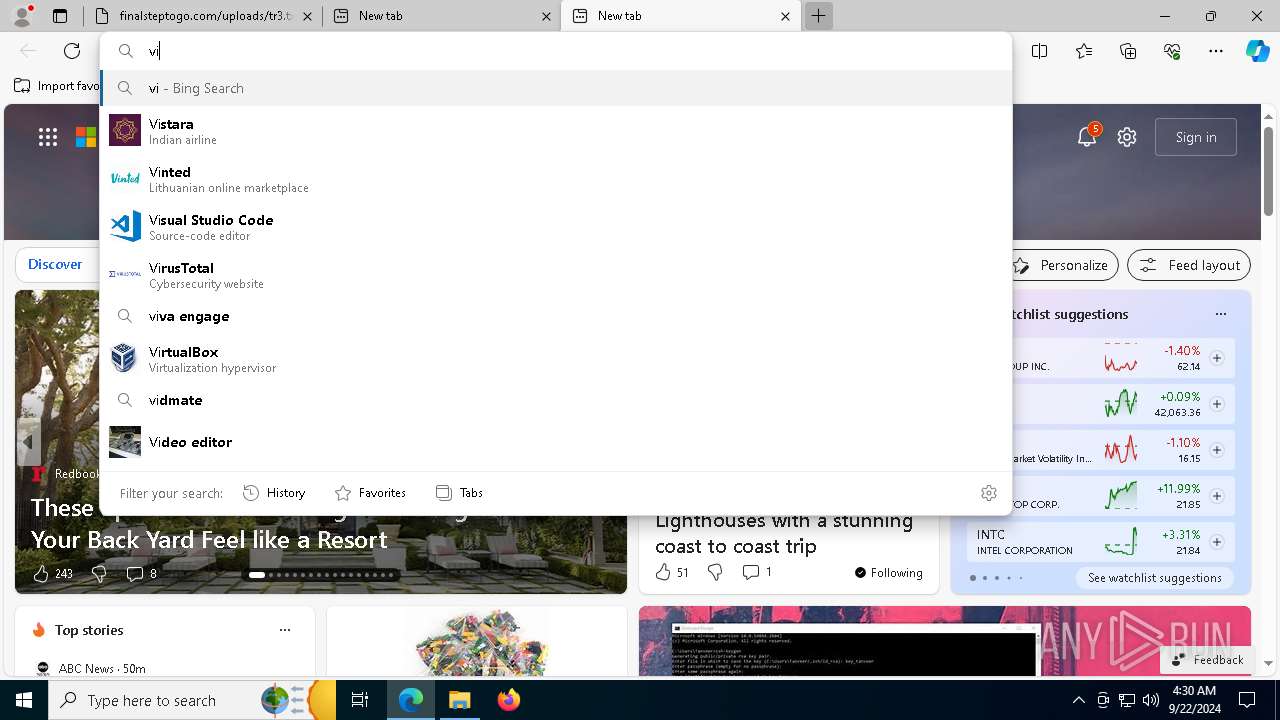Viewport: 1280px width, 720px height.
Task: Close the active New tab
Action: pos(785,16)
